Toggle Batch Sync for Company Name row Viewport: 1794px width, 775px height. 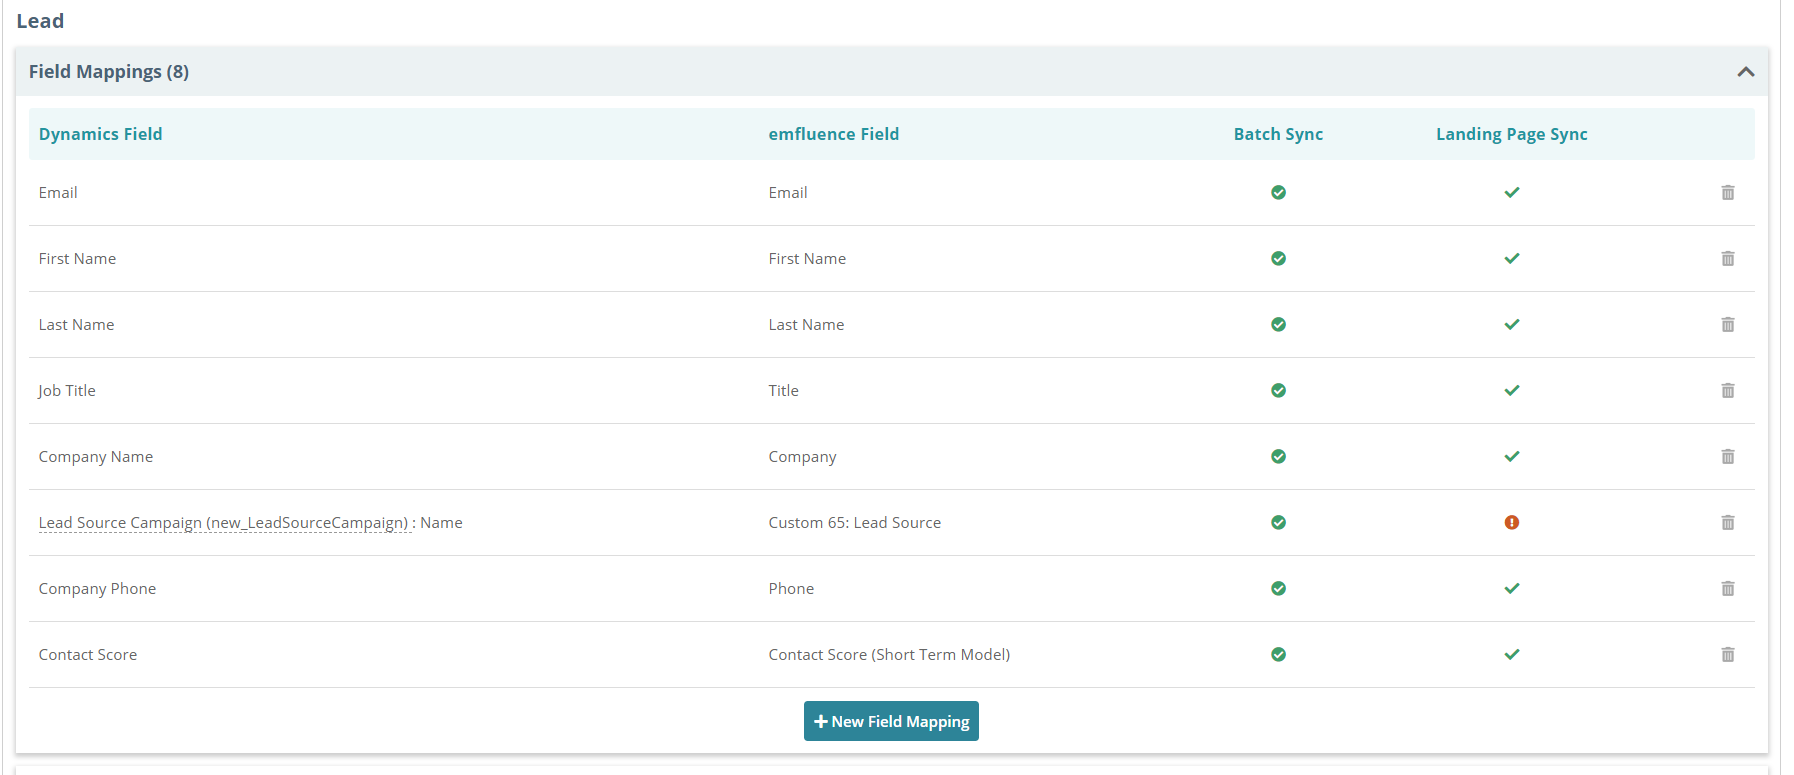1278,456
